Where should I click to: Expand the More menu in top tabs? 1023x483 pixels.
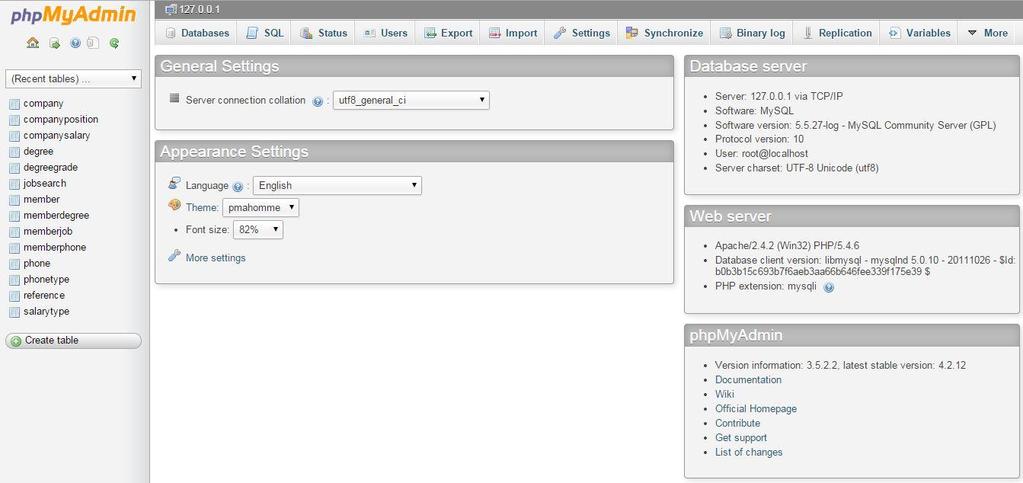coord(987,33)
